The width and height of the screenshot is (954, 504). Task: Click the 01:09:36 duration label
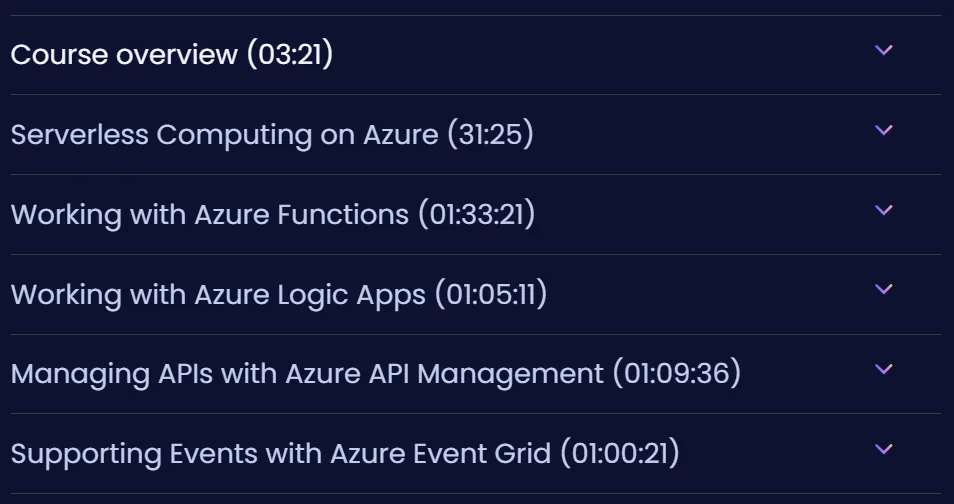pos(677,374)
